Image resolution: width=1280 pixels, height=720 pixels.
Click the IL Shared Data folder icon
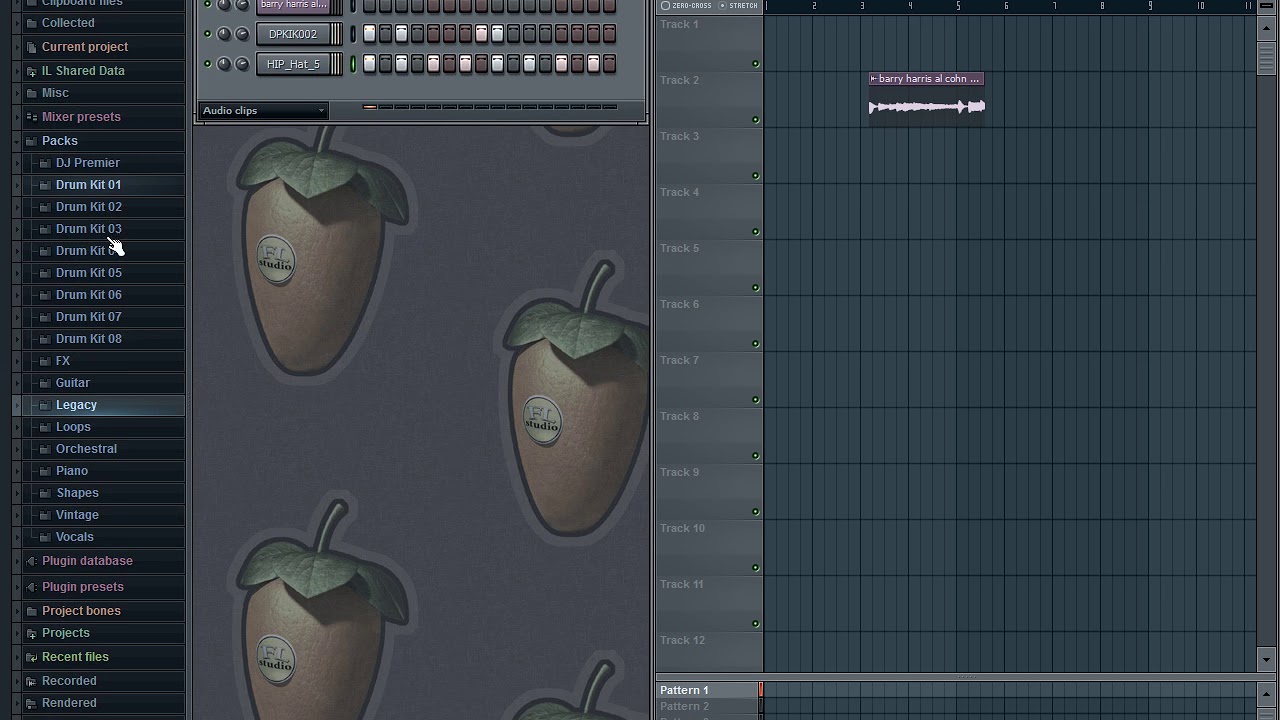click(x=31, y=71)
